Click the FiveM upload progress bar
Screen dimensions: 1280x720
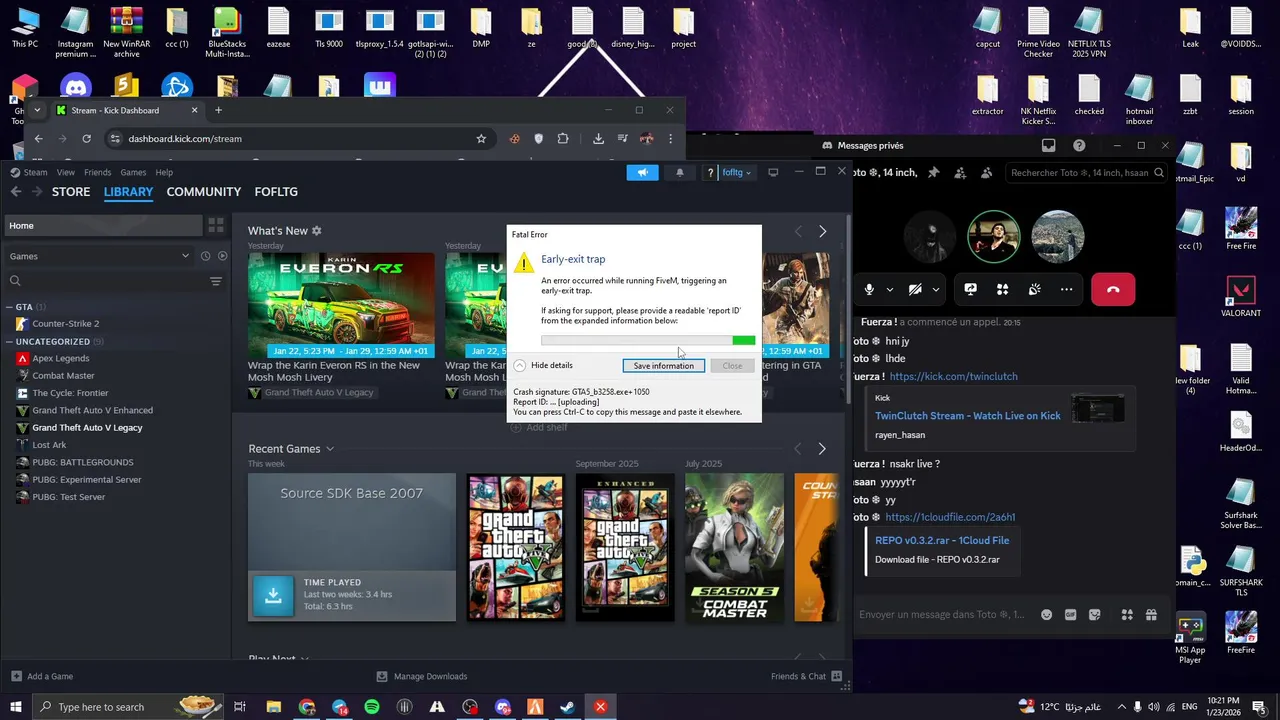click(x=648, y=341)
